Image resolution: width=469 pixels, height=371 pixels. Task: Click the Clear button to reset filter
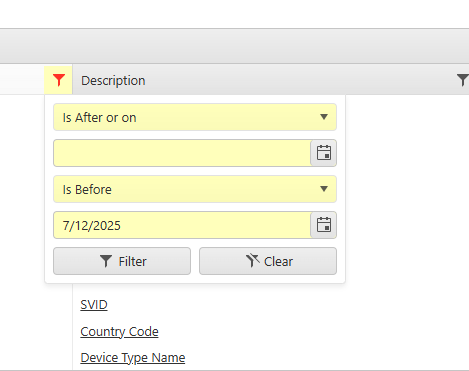coord(268,261)
